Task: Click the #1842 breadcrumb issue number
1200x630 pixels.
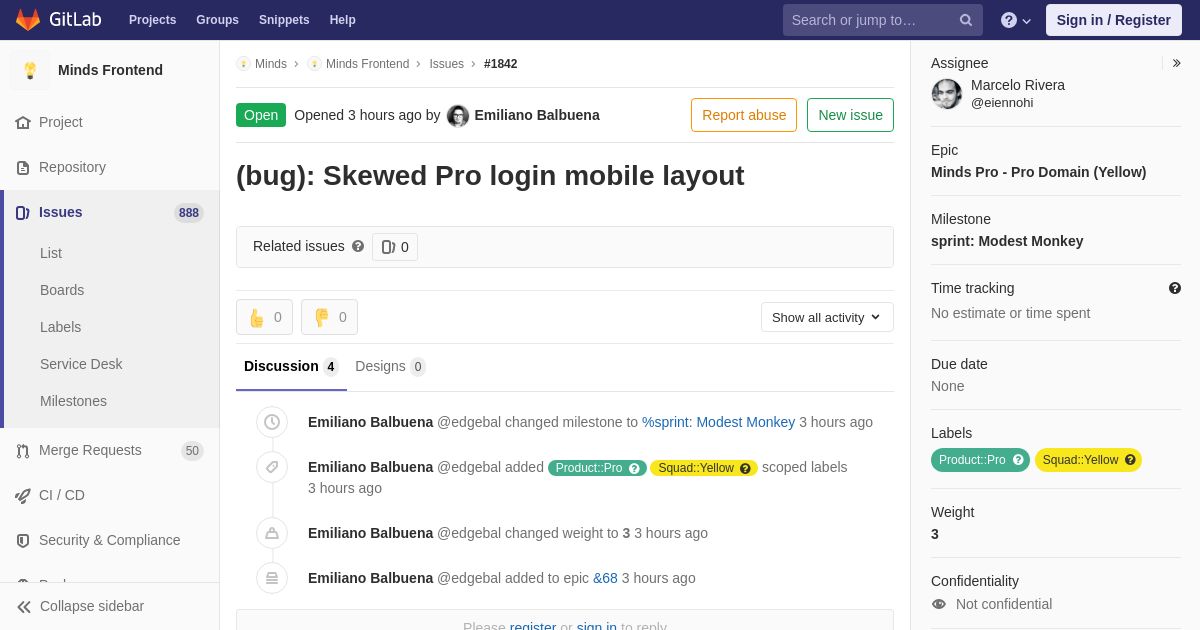Action: (x=501, y=64)
